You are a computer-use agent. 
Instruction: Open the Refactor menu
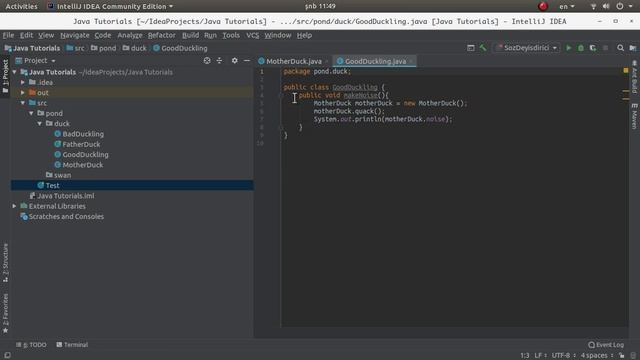coord(162,35)
